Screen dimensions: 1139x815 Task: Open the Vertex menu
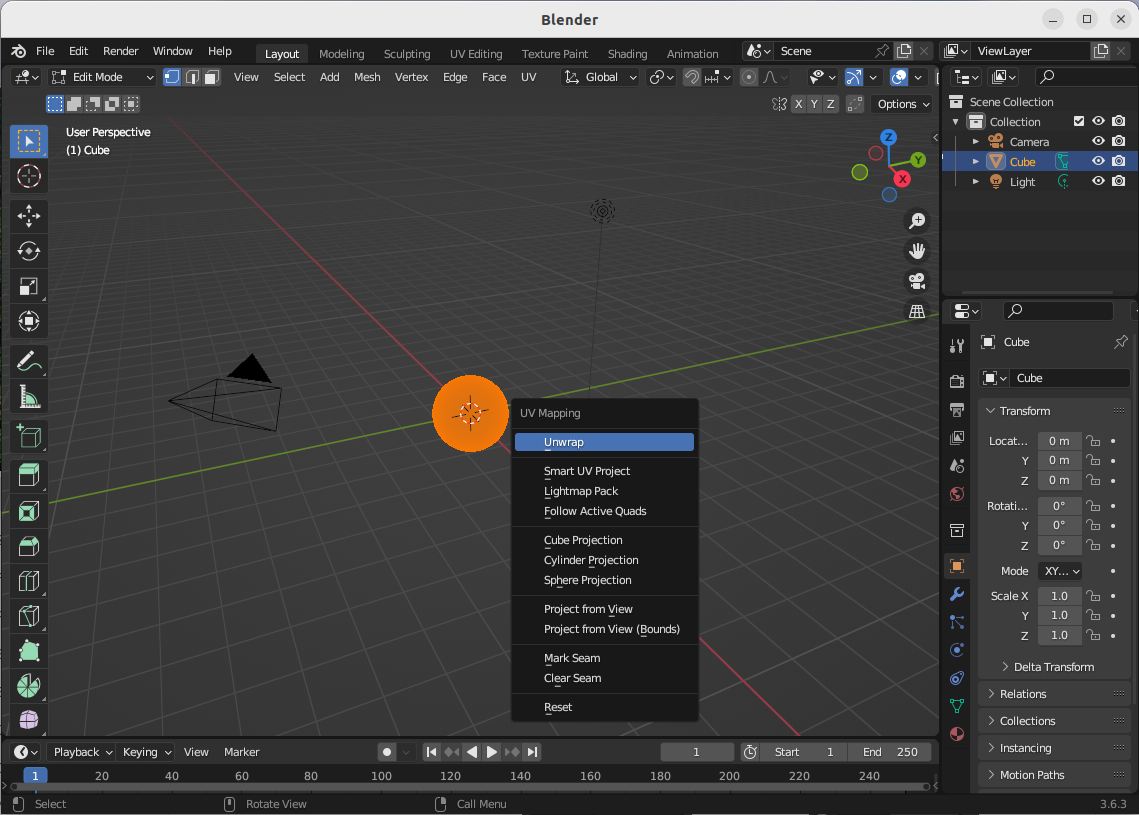point(411,77)
